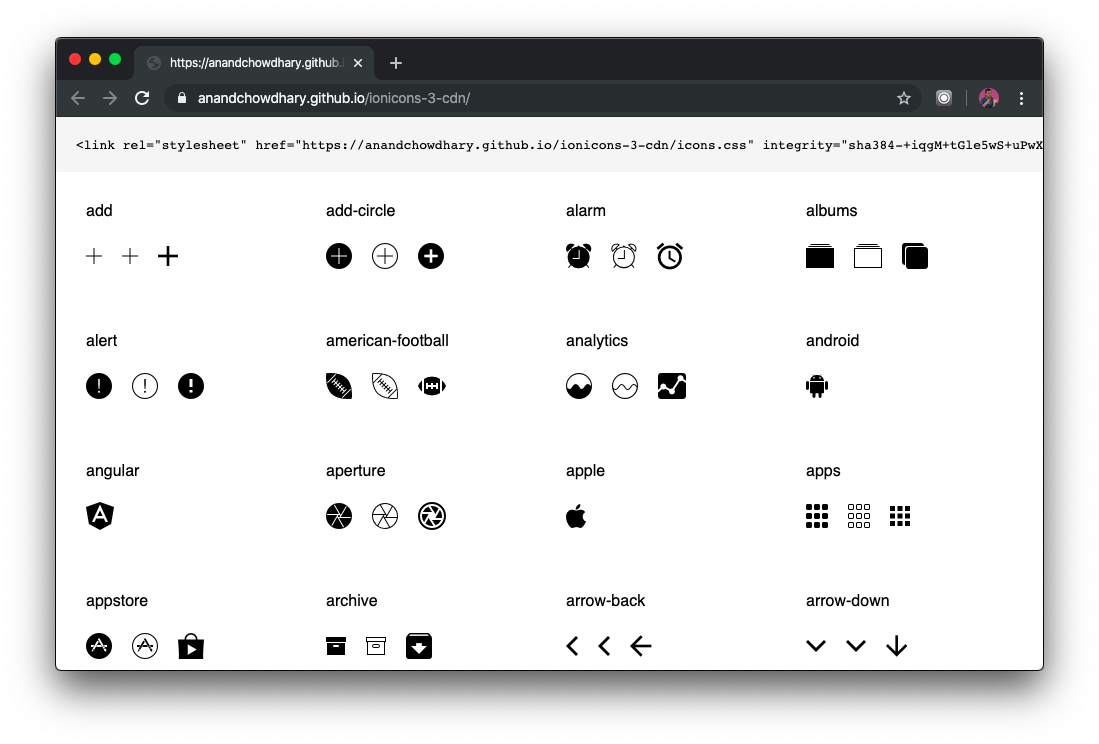
Task: Click the first filled alarm icon
Action: click(x=578, y=256)
